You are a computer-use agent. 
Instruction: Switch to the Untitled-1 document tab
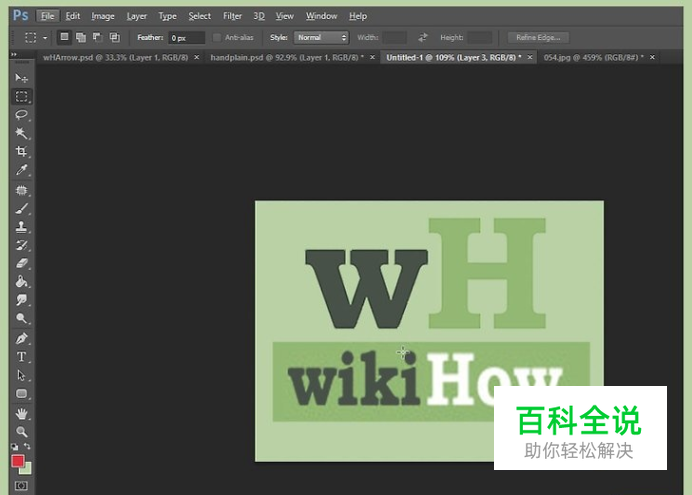coord(454,57)
